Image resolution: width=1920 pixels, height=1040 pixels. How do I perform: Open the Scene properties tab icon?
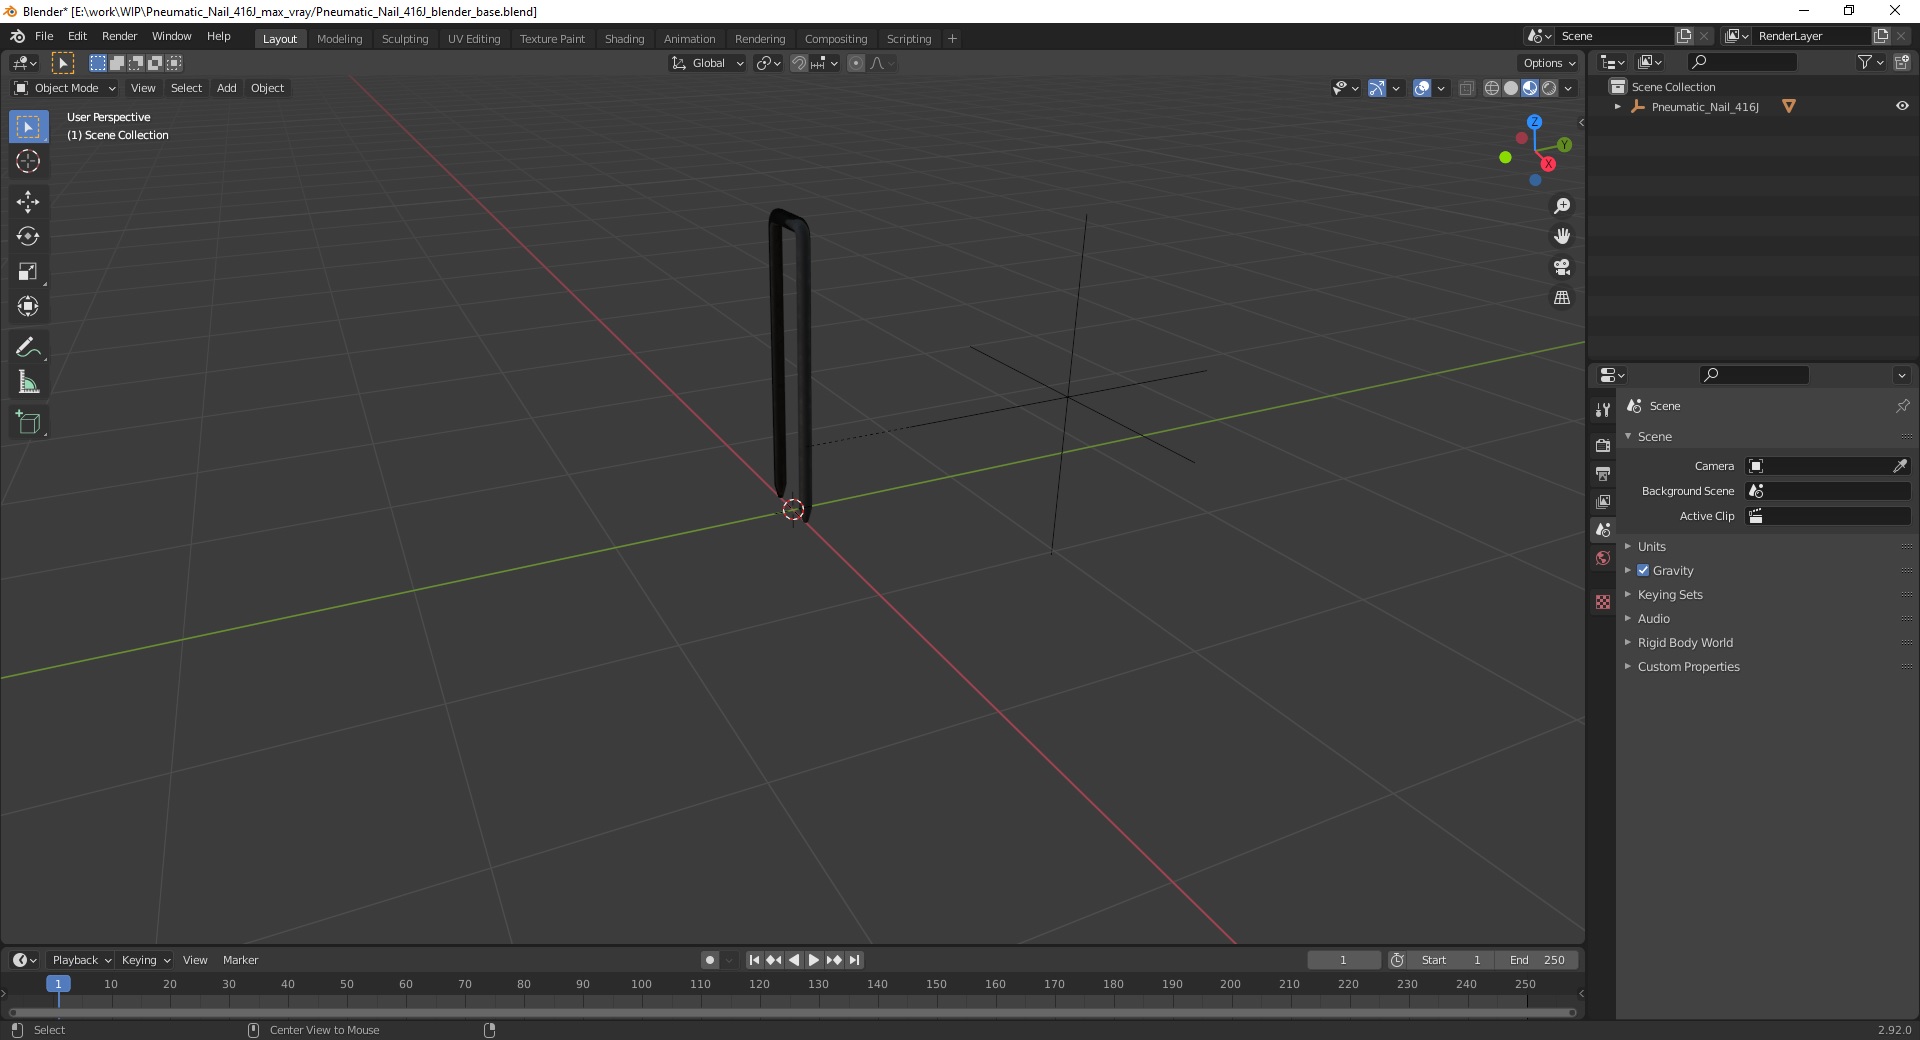(x=1603, y=529)
